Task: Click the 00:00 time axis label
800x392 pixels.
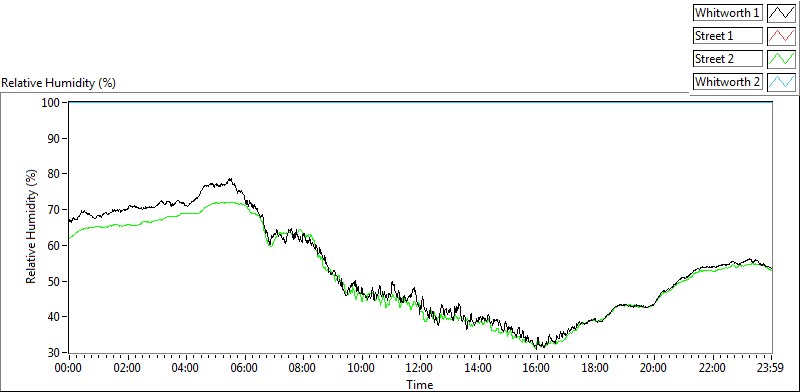Action: click(x=69, y=367)
